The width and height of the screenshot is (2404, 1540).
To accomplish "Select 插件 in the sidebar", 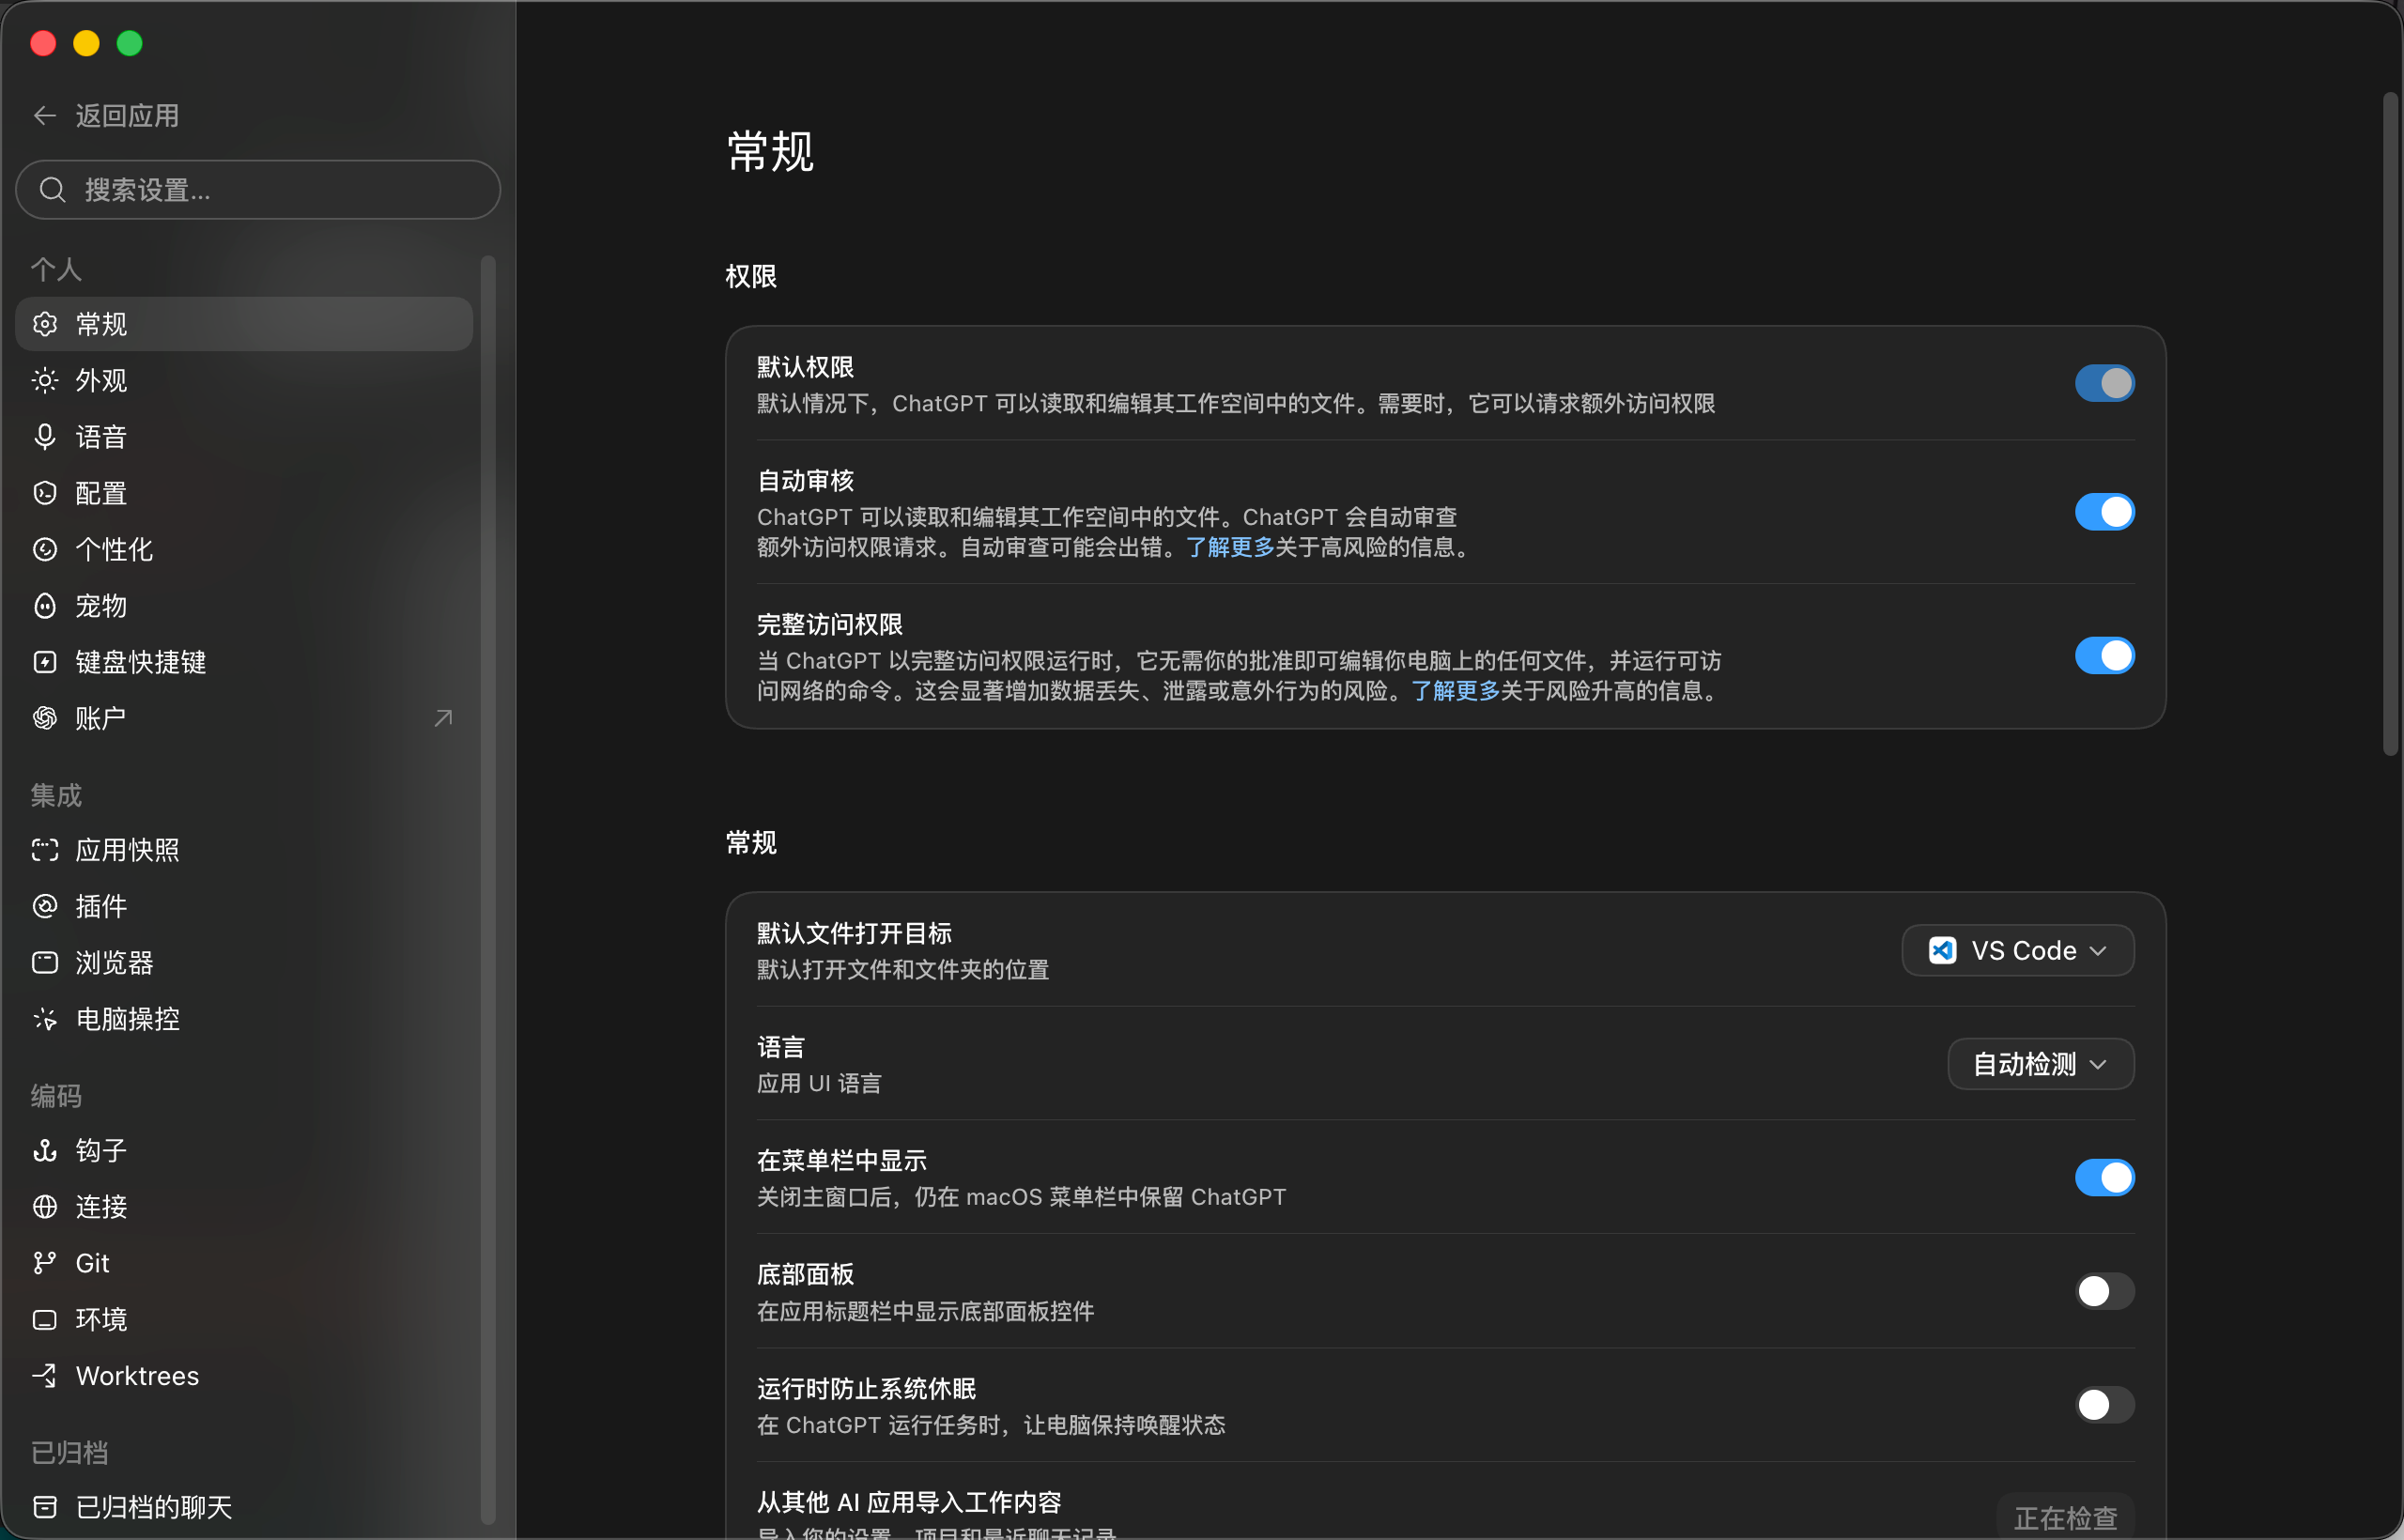I will click(x=244, y=906).
